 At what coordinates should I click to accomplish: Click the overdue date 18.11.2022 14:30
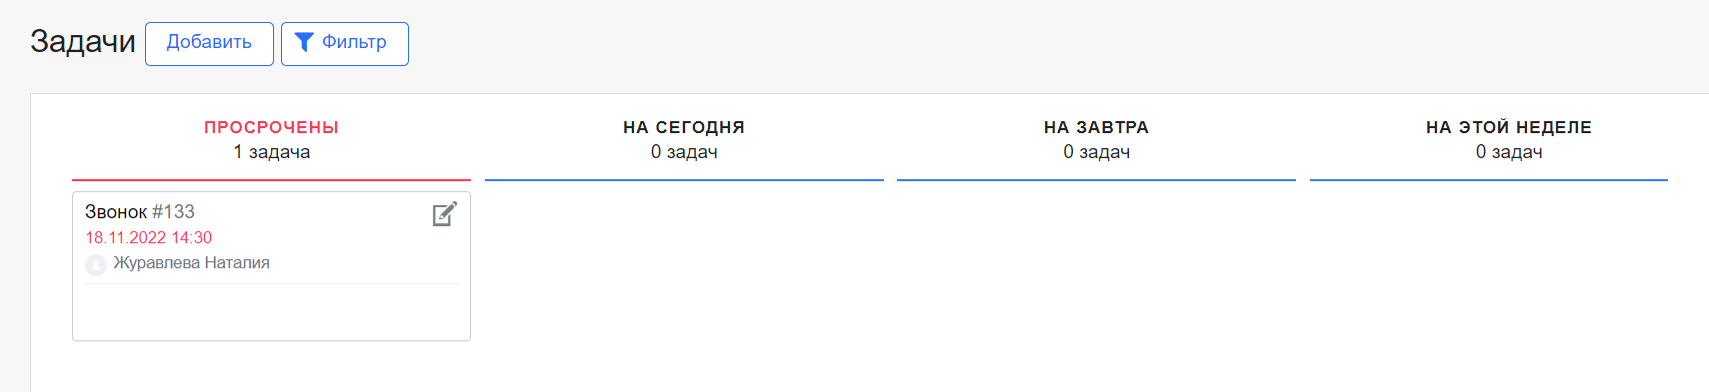coord(149,238)
